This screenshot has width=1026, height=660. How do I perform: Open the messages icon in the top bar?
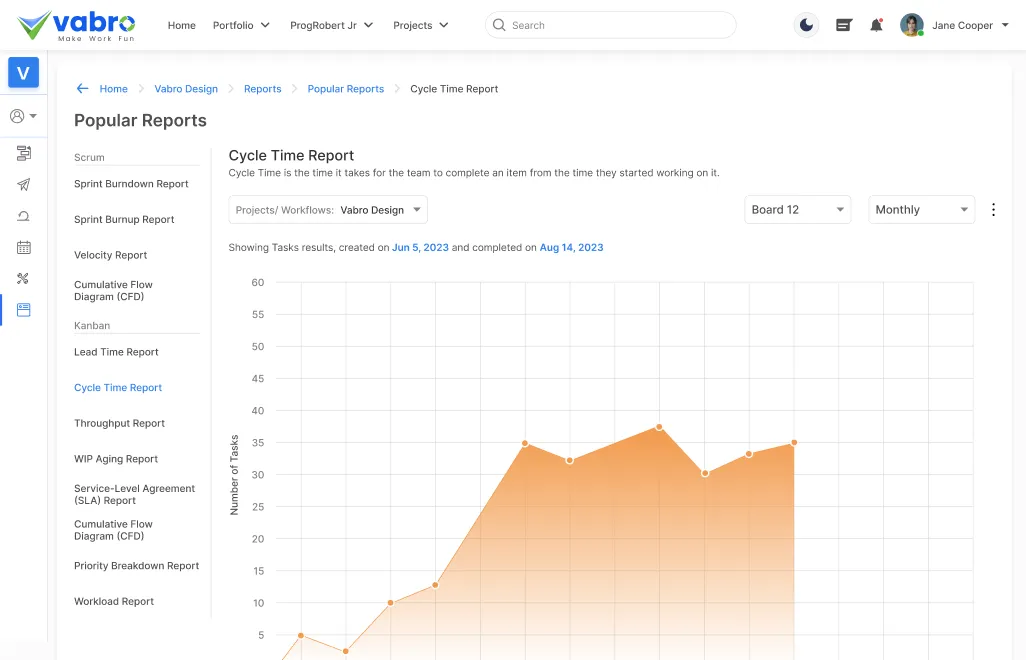pyautogui.click(x=843, y=24)
